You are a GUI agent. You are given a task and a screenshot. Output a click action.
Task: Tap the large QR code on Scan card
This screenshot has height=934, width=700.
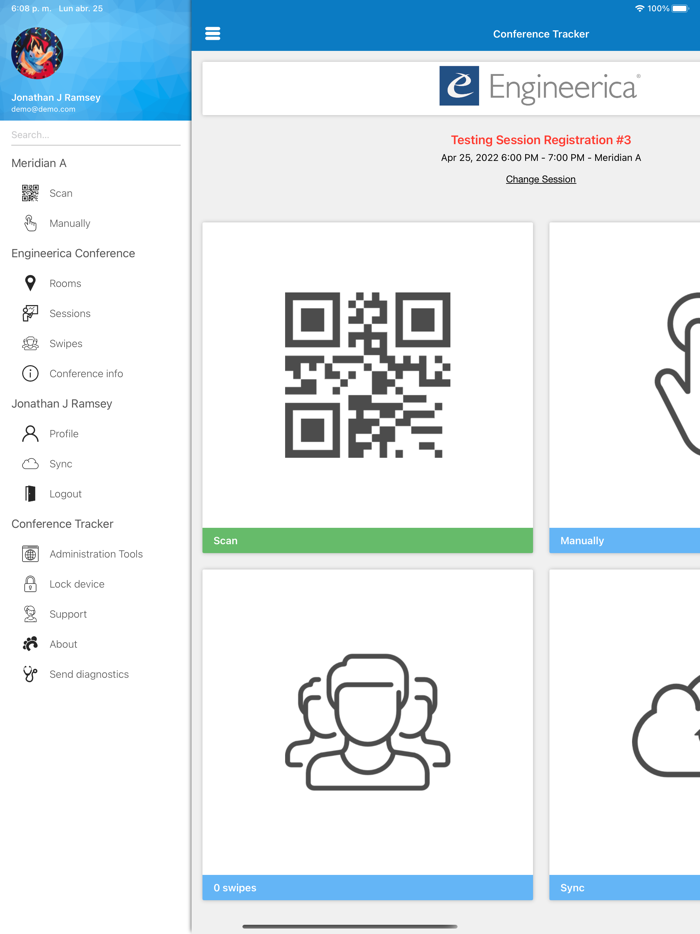coord(368,375)
